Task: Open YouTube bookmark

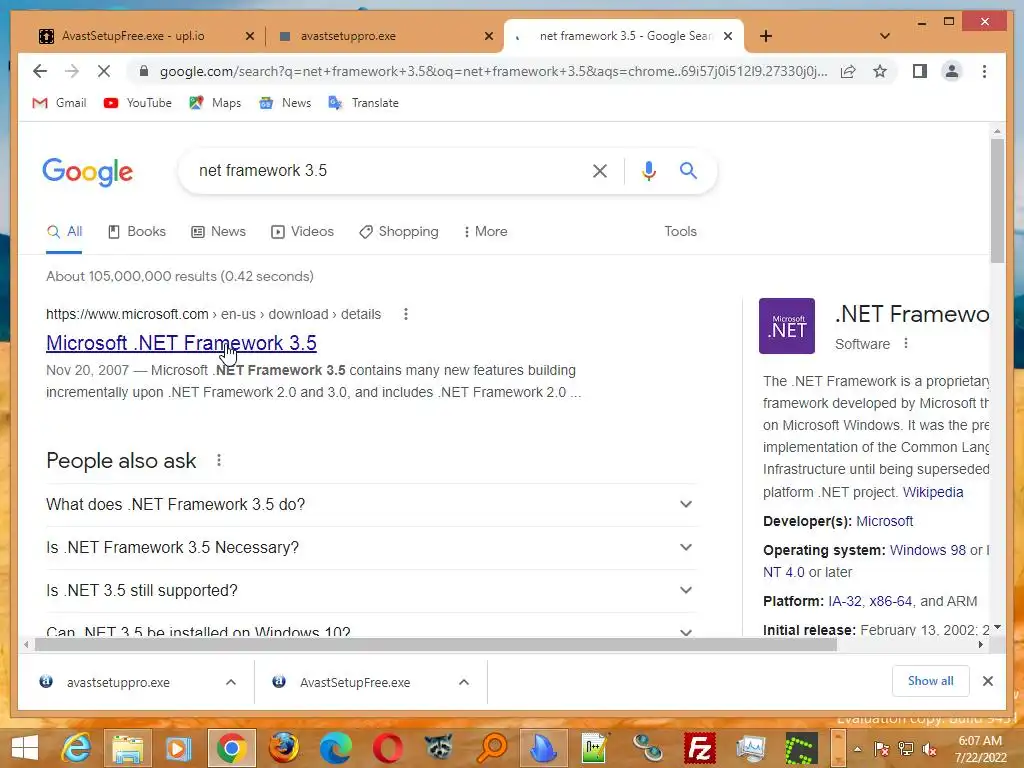Action: [x=138, y=103]
